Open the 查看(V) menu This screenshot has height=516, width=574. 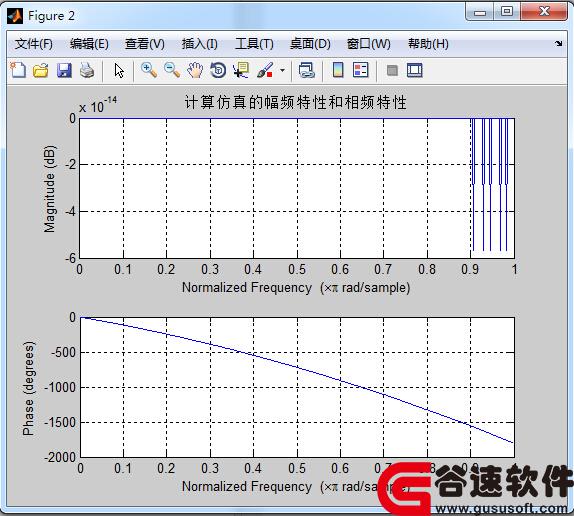click(x=145, y=44)
